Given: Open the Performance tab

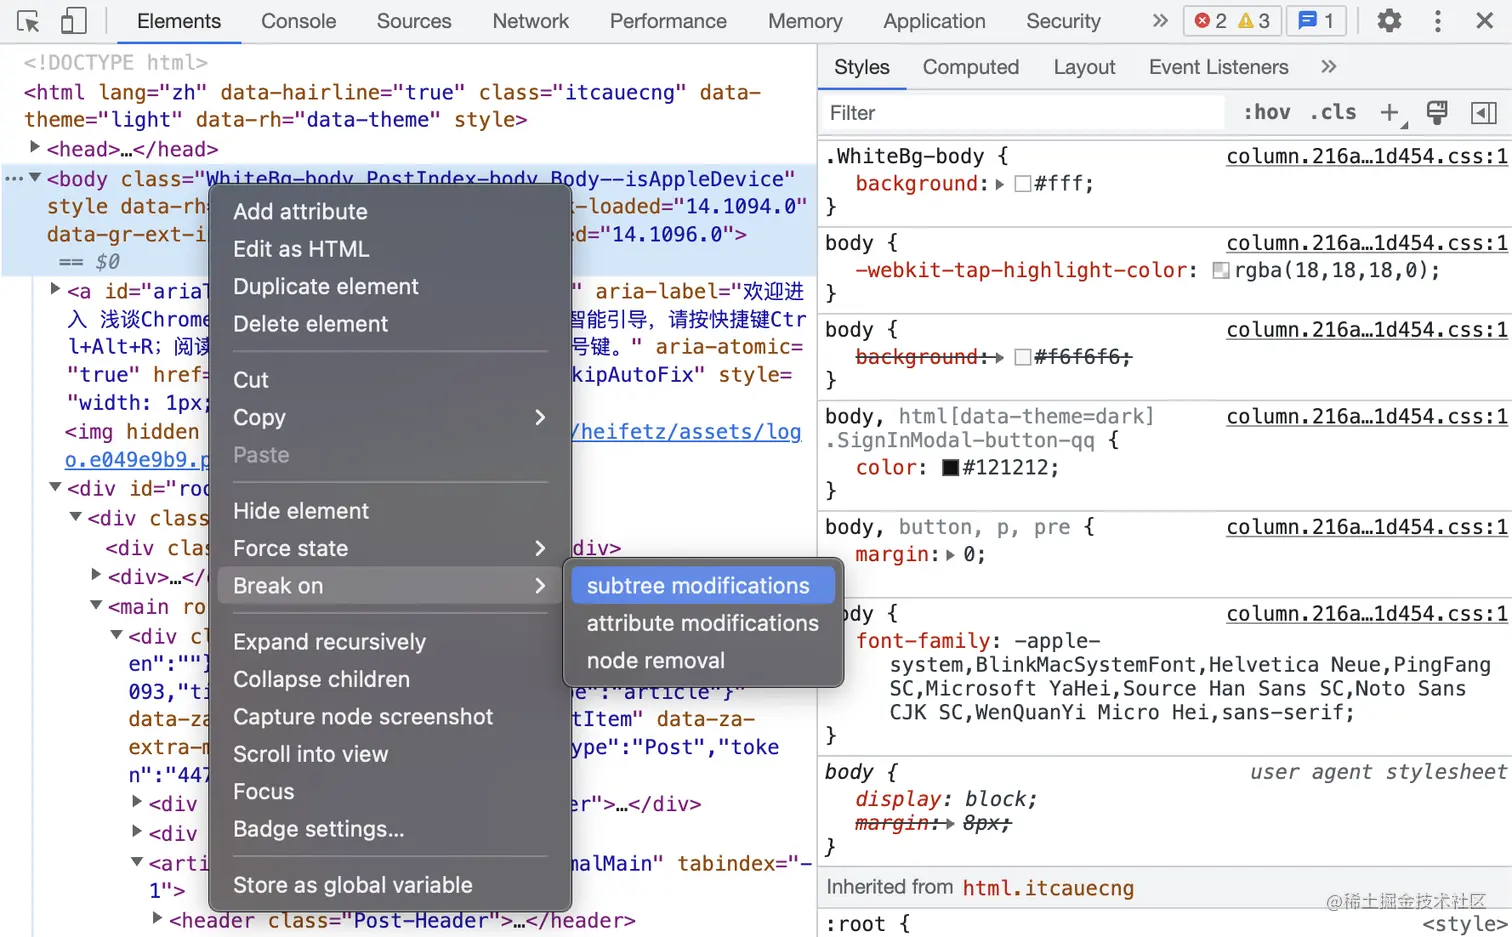Looking at the screenshot, I should tap(668, 21).
